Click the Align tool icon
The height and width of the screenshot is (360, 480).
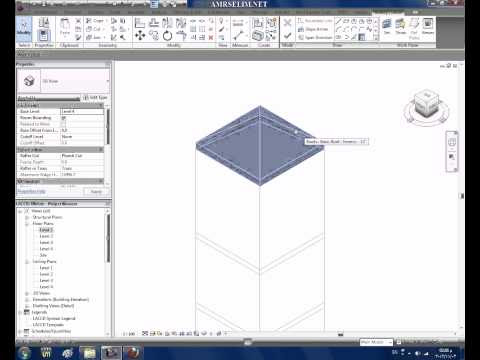coord(140,23)
